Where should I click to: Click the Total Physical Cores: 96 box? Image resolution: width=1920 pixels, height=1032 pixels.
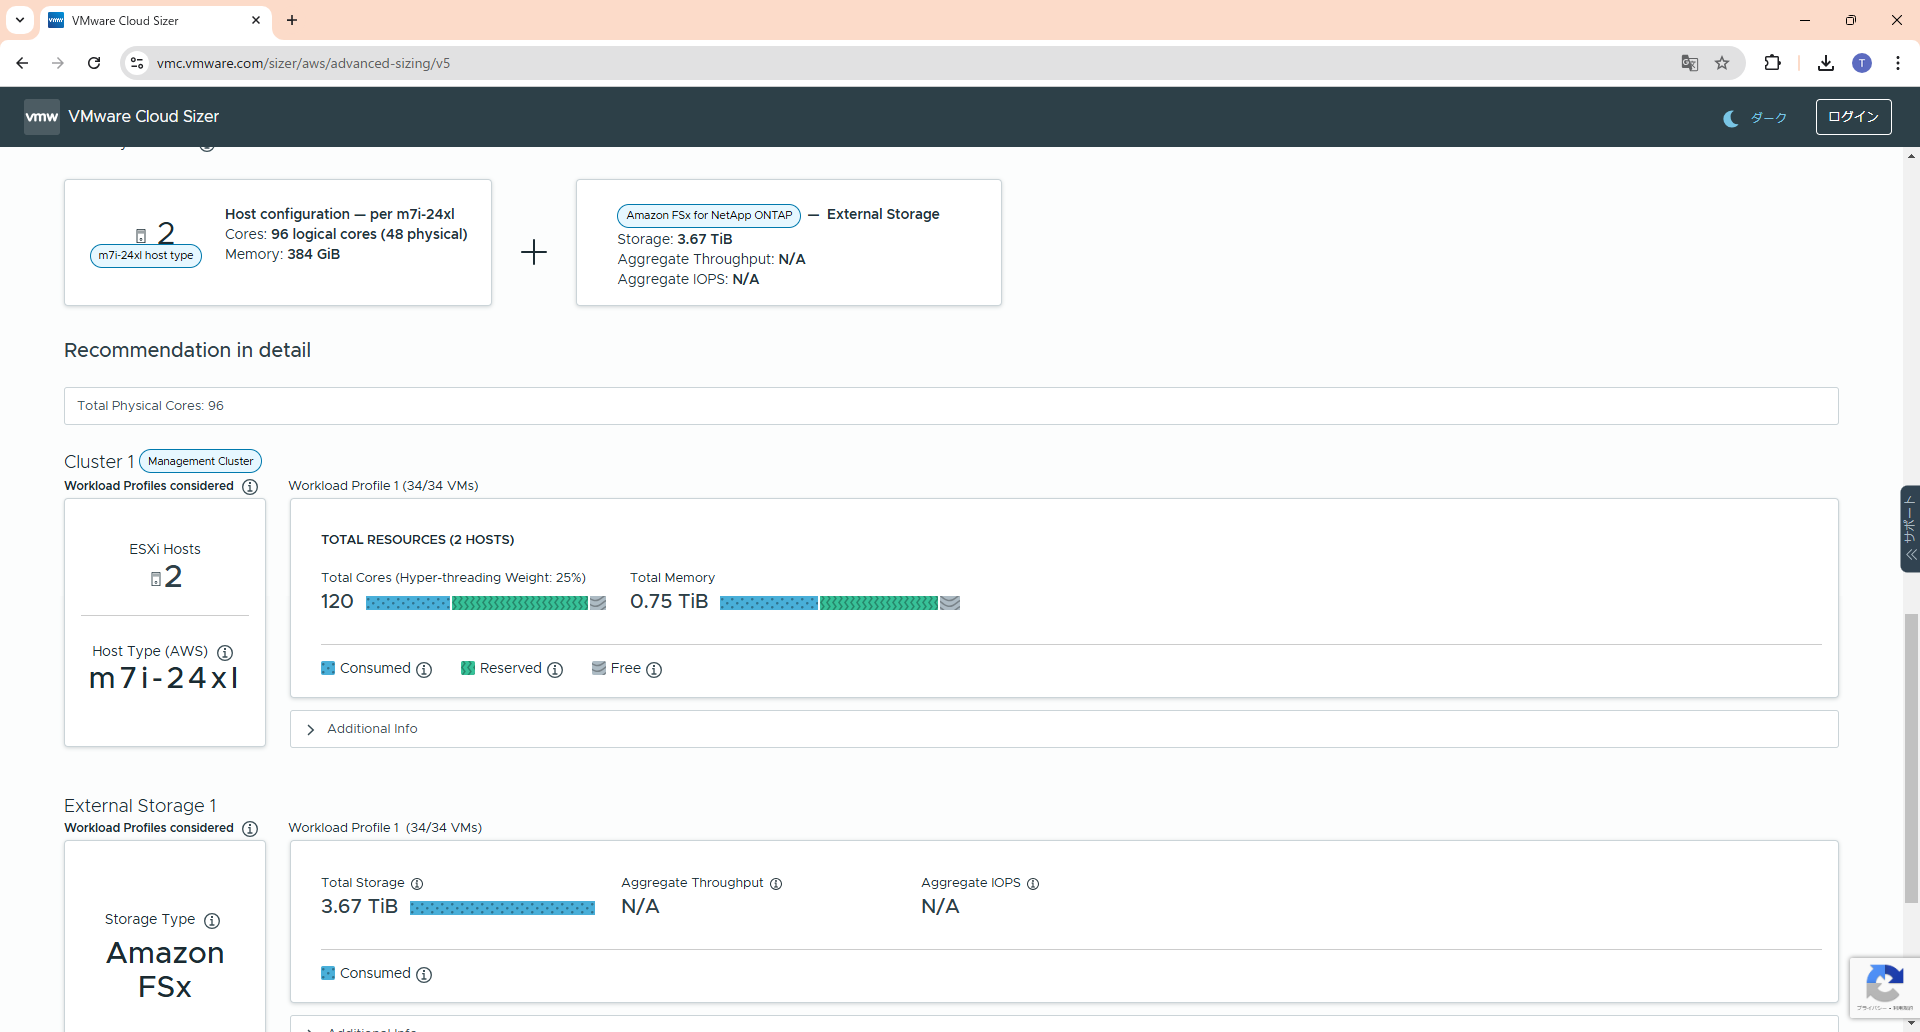951,406
